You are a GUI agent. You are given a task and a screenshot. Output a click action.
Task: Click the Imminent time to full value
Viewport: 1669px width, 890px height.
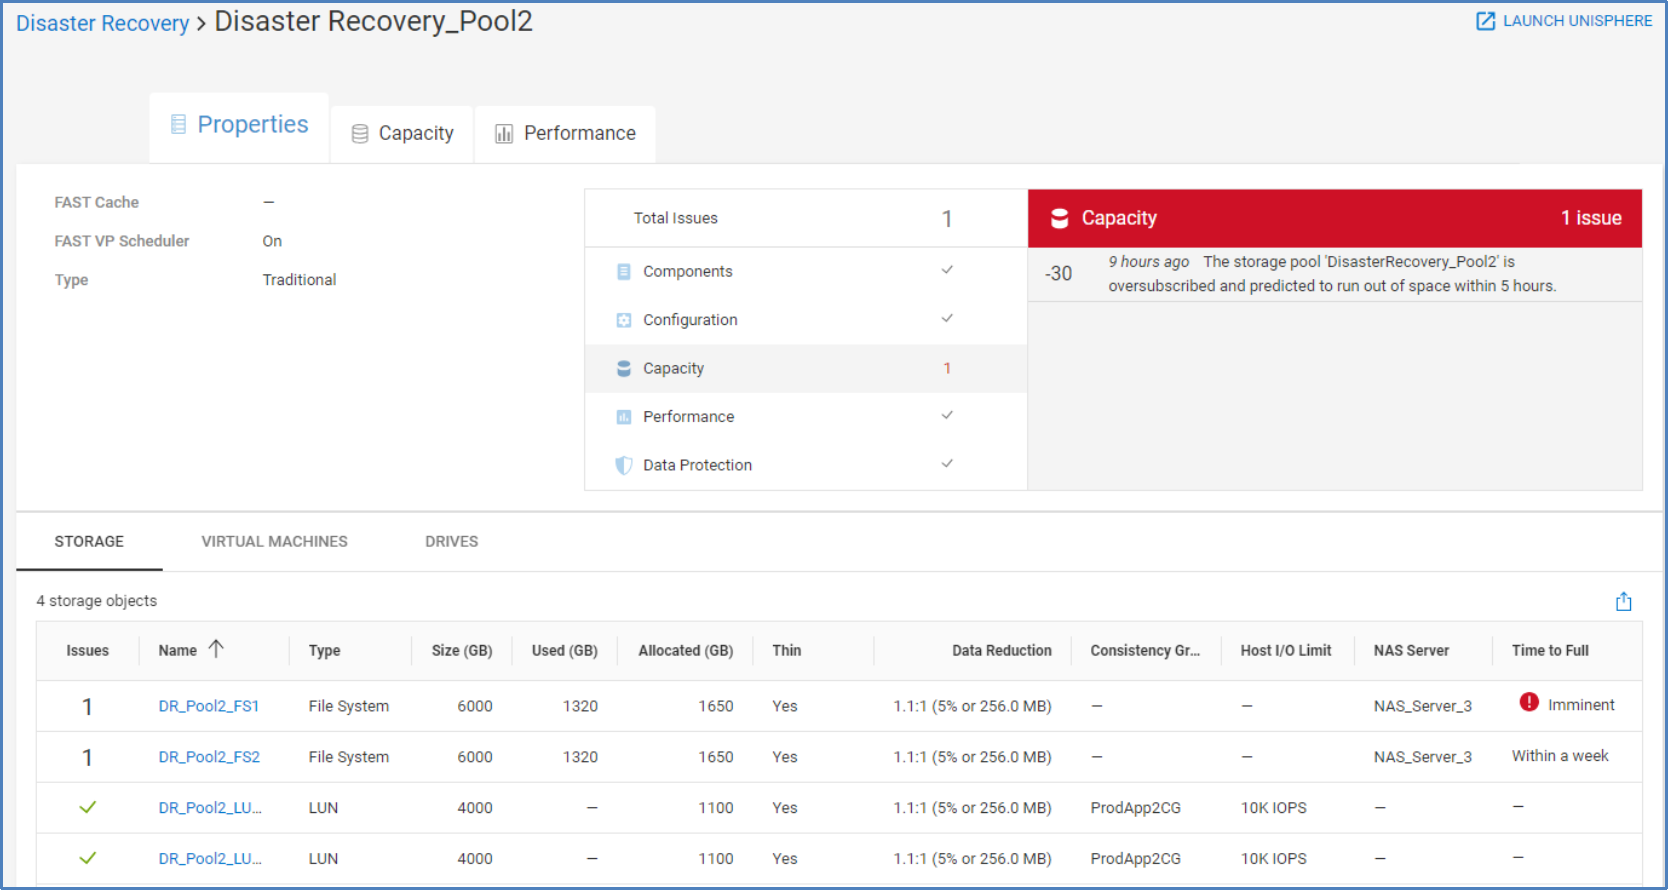click(x=1581, y=705)
